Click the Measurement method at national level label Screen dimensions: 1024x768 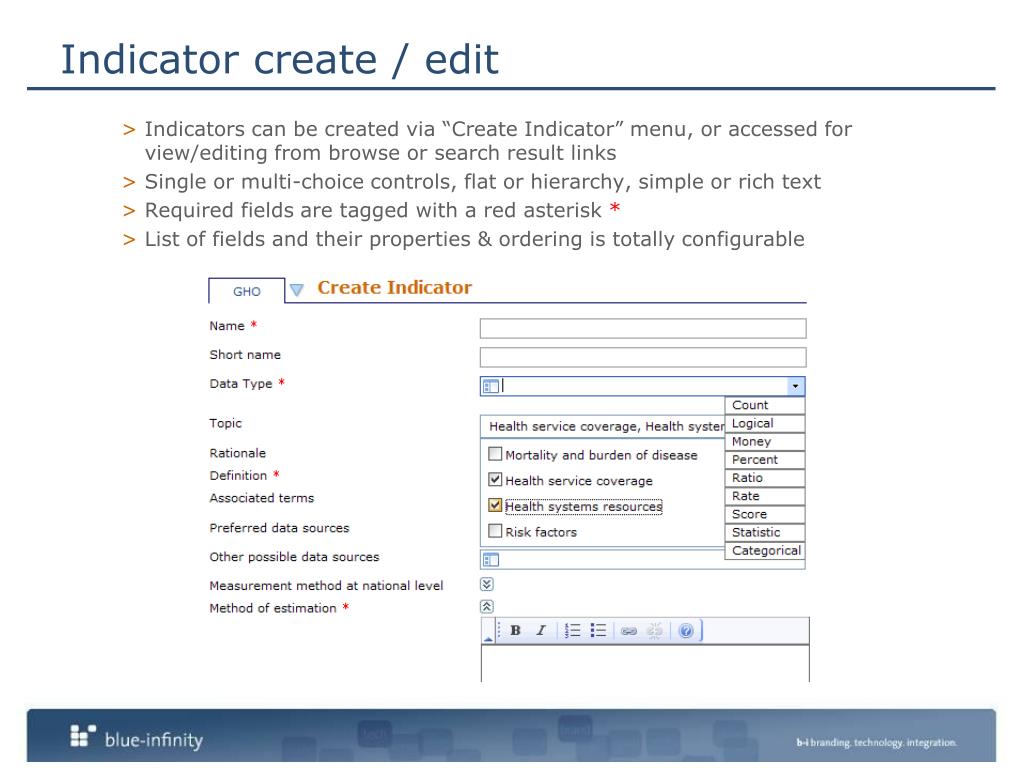pos(327,586)
